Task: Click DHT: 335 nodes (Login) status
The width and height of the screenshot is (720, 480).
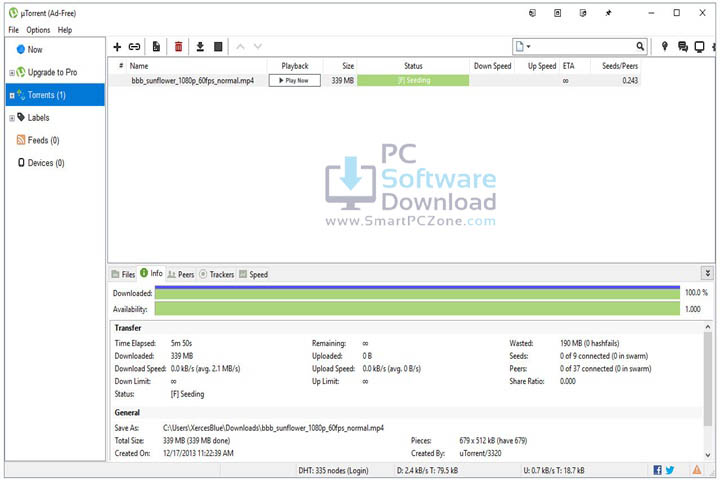Action: click(x=333, y=470)
